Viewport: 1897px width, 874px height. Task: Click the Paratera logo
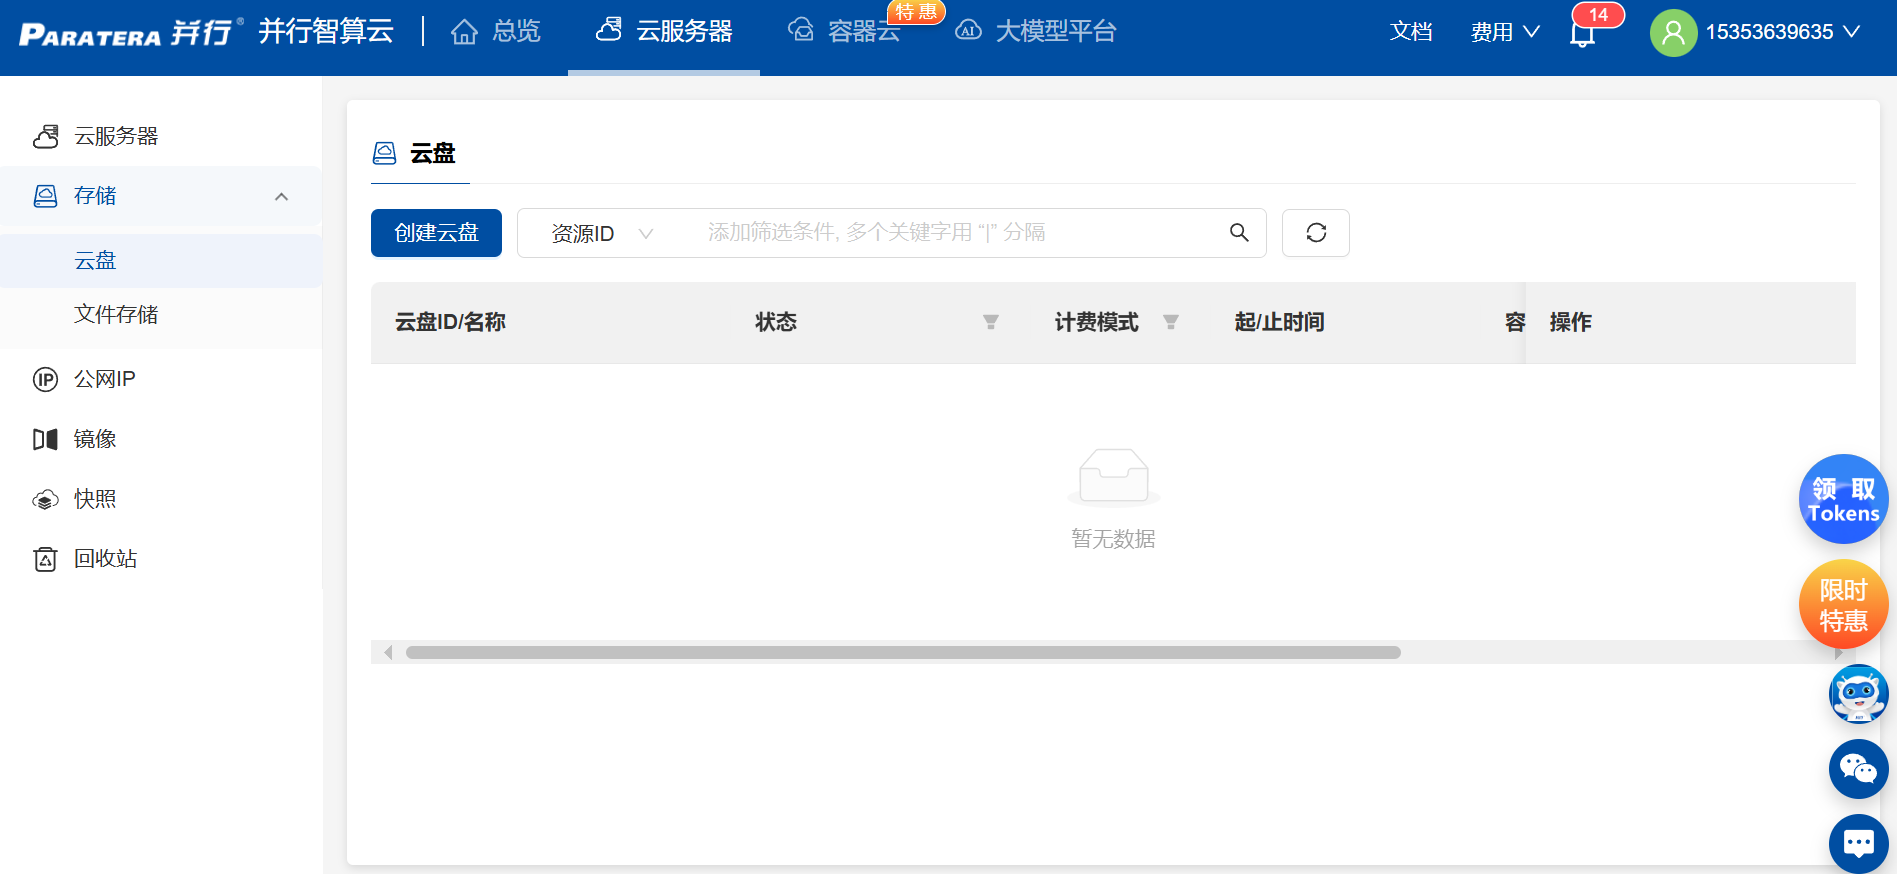coord(130,32)
